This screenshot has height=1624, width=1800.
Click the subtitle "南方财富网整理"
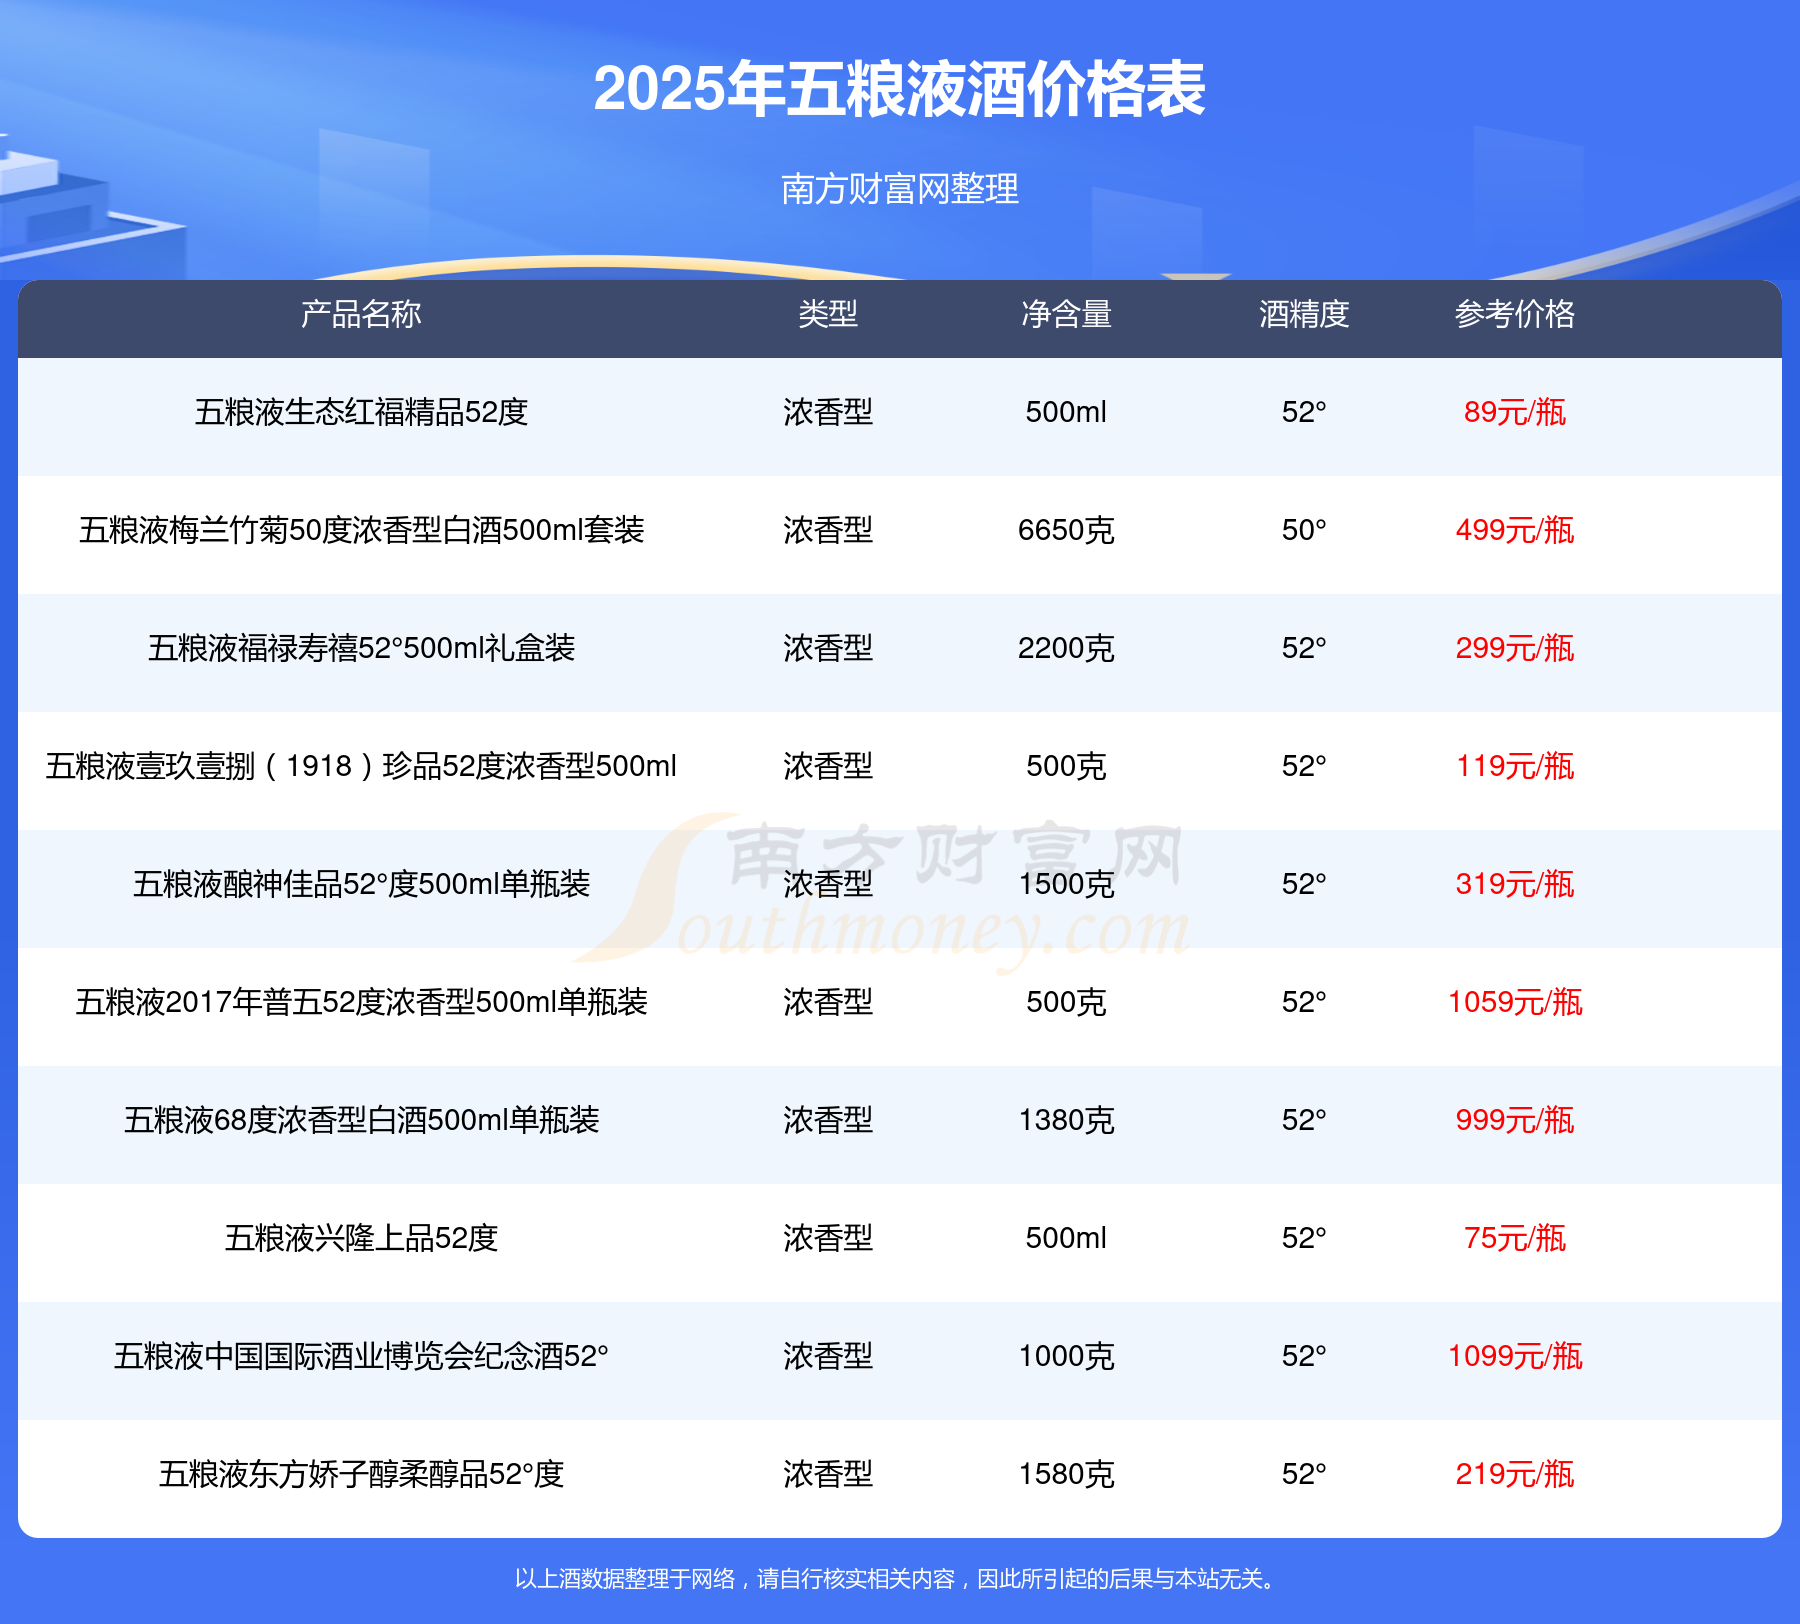pyautogui.click(x=900, y=188)
